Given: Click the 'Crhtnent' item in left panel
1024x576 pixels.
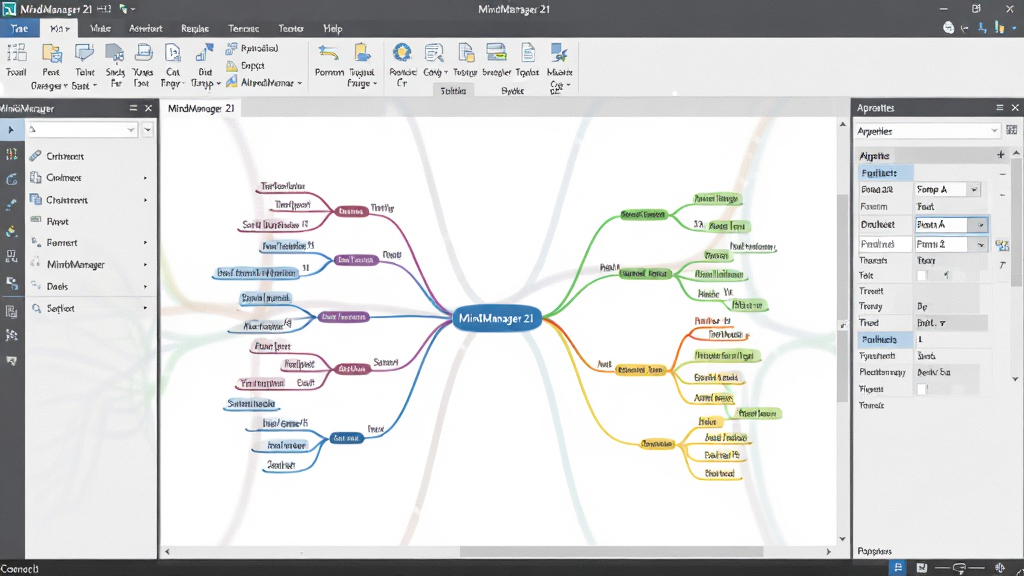Looking at the screenshot, I should click(x=65, y=156).
